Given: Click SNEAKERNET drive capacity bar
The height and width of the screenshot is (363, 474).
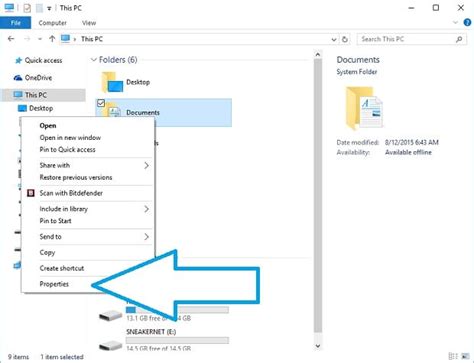Looking at the screenshot, I should tap(177, 340).
